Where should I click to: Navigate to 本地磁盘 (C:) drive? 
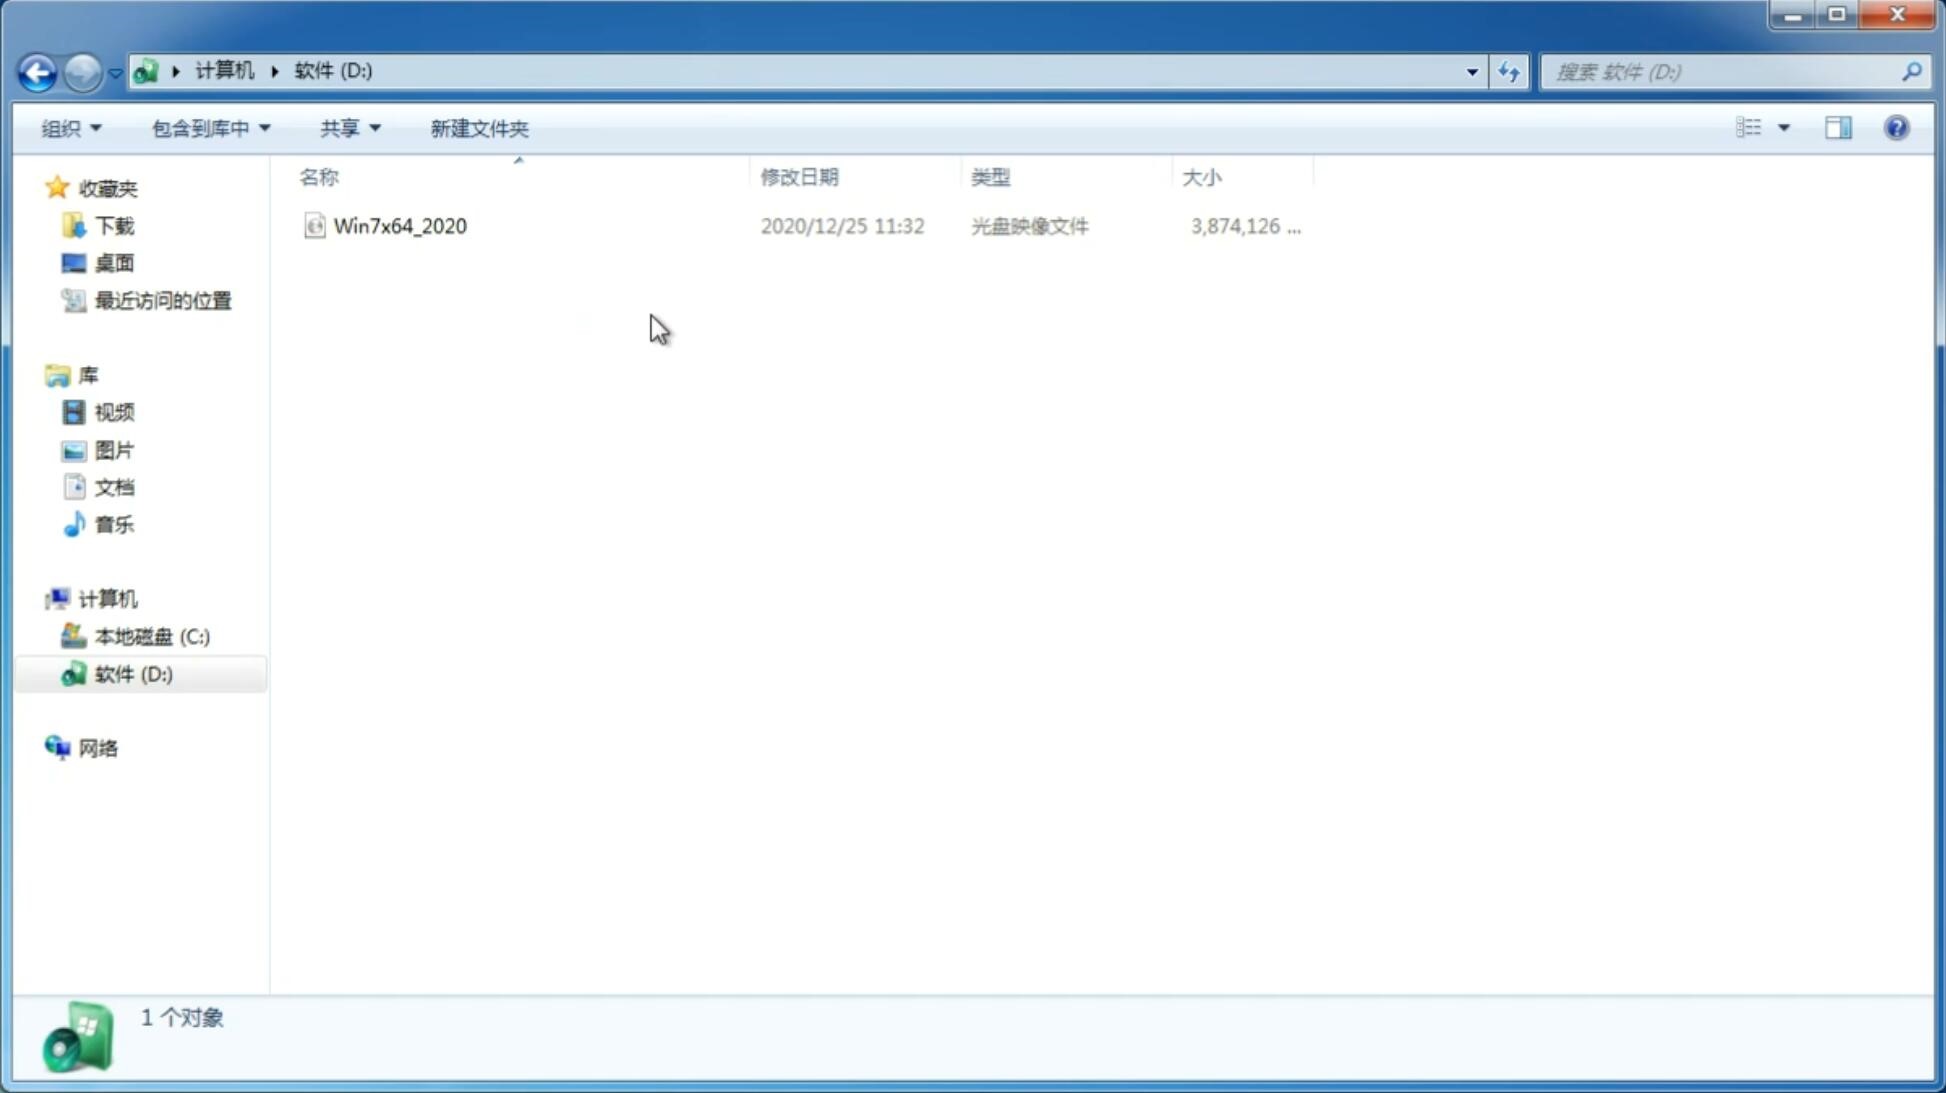151,636
